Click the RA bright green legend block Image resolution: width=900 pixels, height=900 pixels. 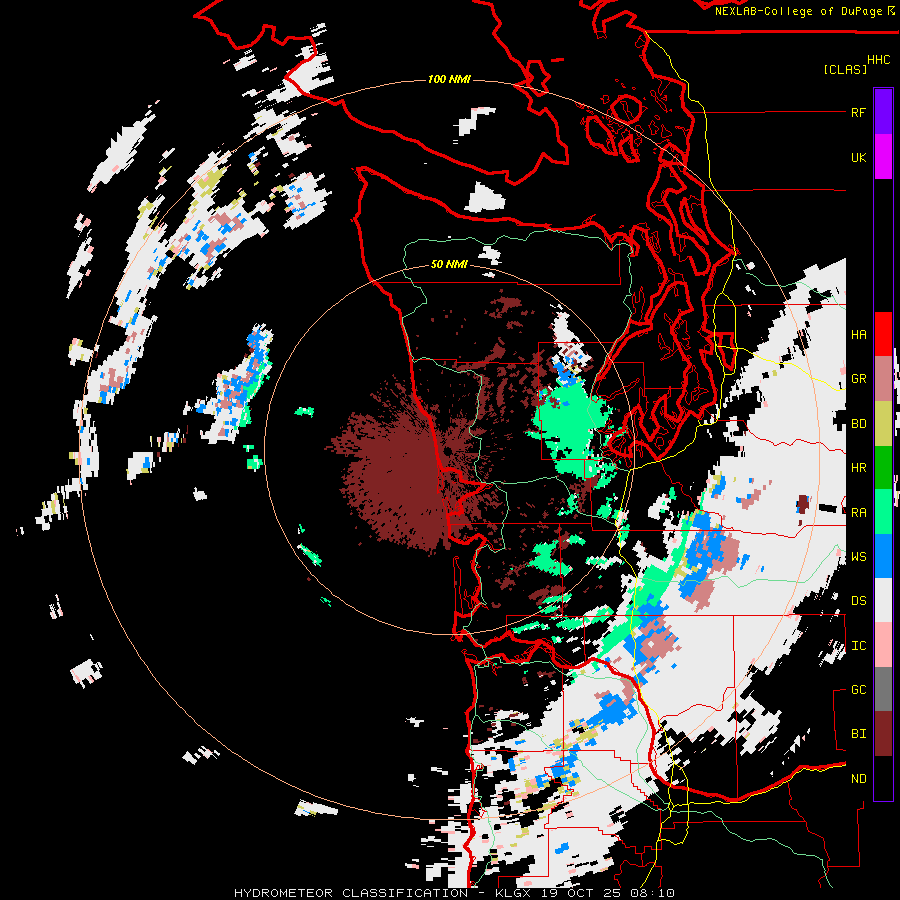[883, 512]
